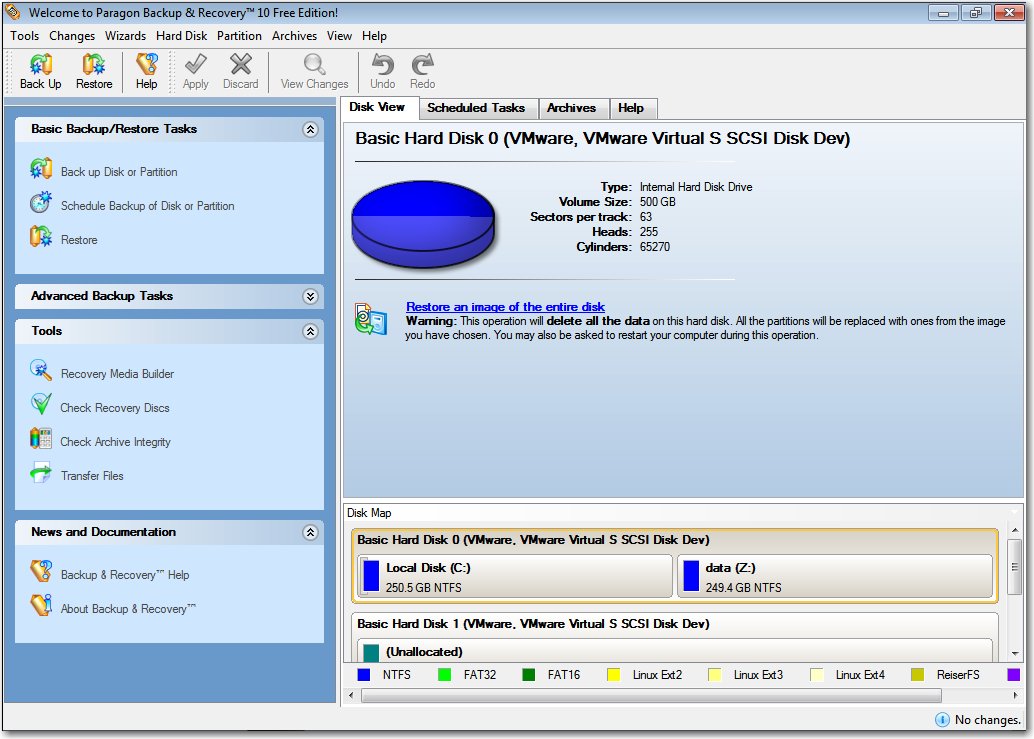Open the Hard Disk menu

pos(181,36)
